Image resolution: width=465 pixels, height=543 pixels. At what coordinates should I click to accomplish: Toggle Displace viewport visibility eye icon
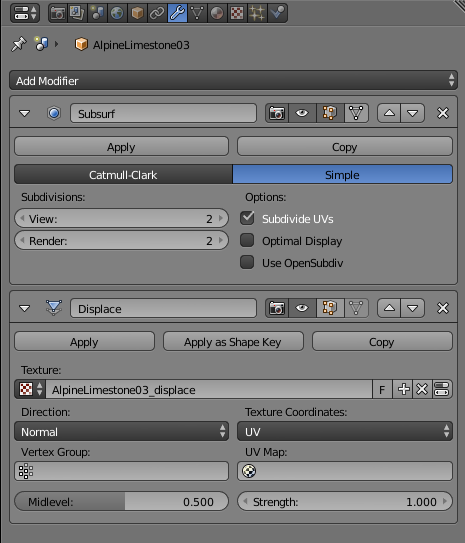[x=302, y=308]
